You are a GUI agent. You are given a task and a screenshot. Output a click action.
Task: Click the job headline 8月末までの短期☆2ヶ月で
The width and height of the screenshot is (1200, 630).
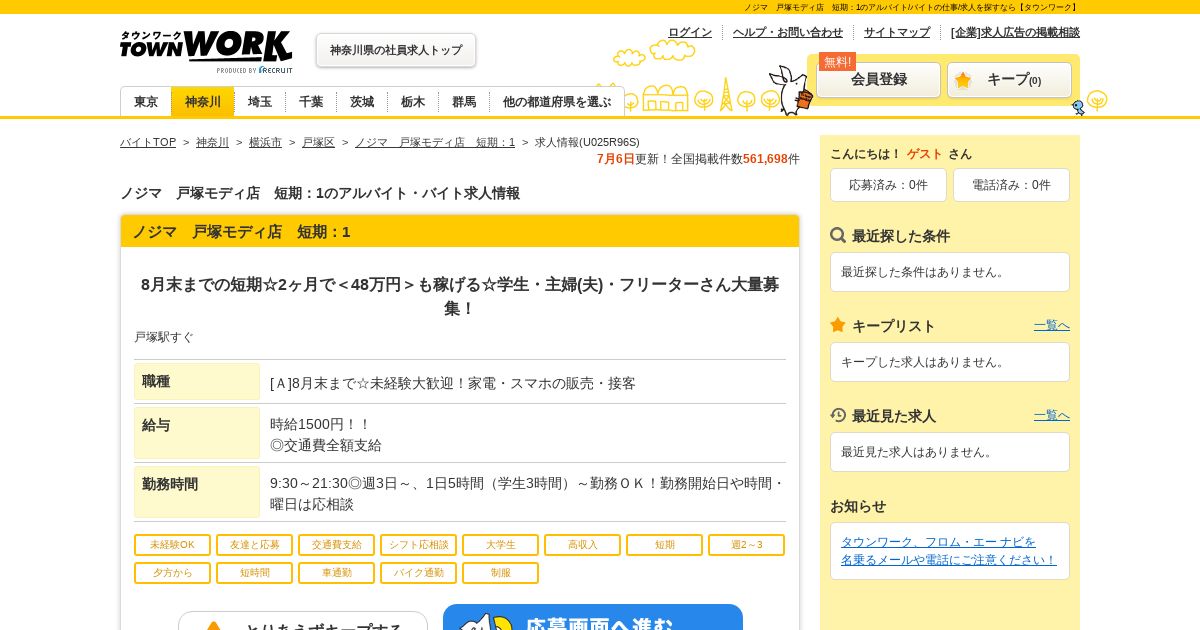(460, 296)
